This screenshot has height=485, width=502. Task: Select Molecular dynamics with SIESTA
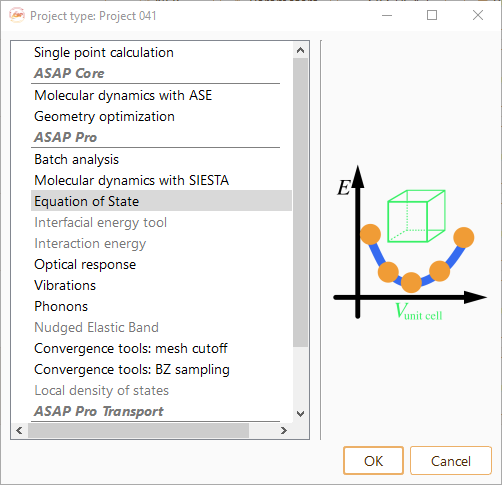(161, 180)
